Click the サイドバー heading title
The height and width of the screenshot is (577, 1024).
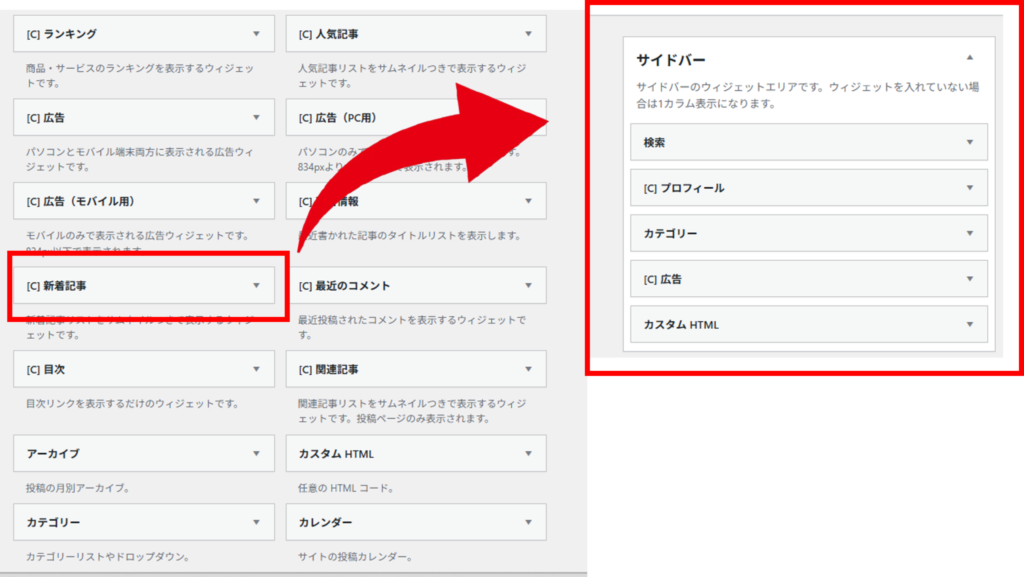pyautogui.click(x=671, y=59)
